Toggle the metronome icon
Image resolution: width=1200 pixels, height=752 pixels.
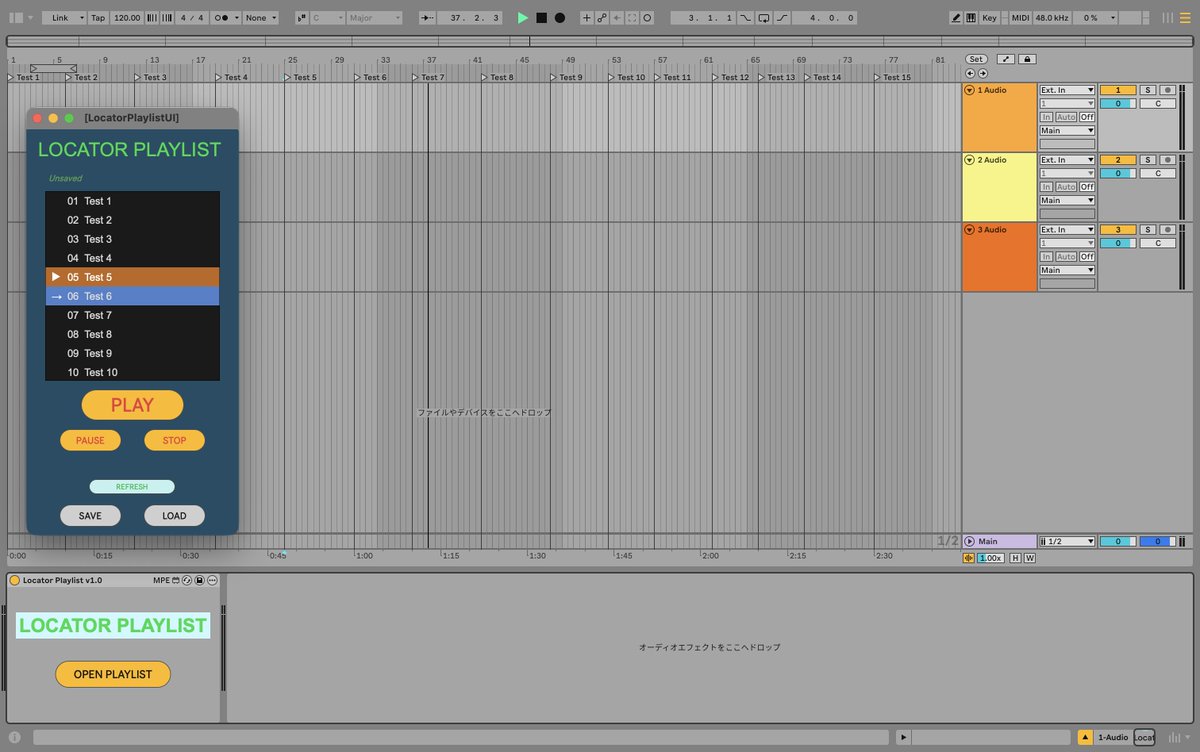220,18
